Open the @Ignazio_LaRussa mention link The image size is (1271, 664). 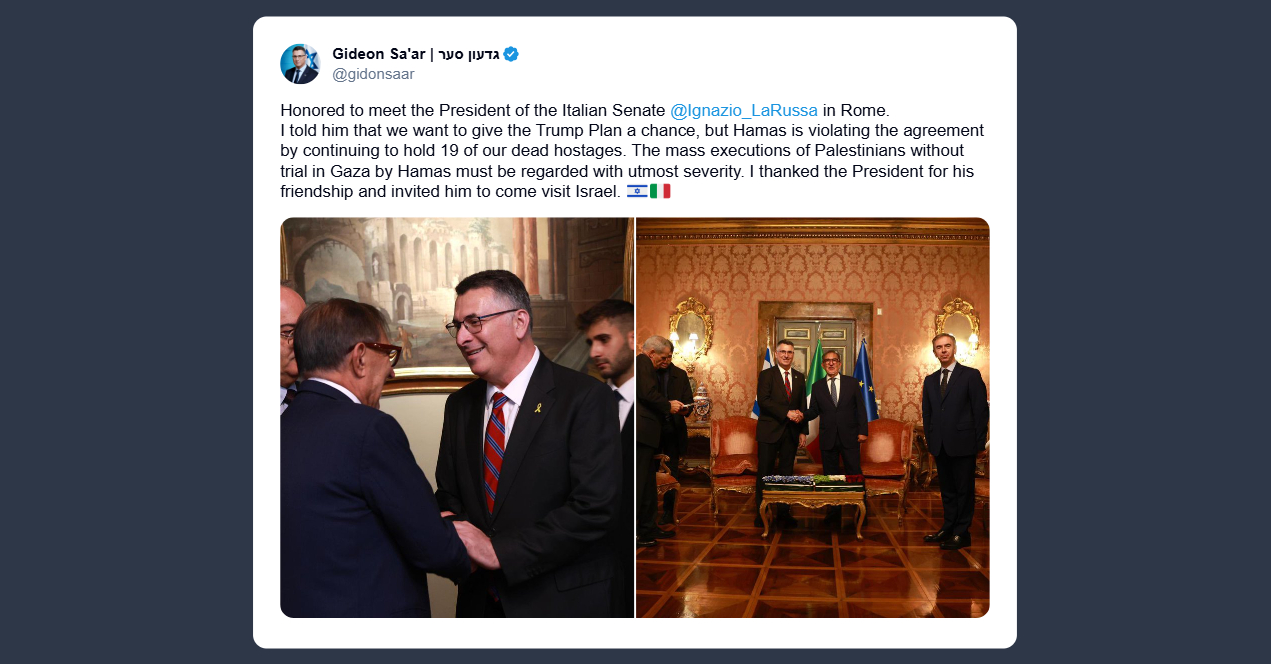744,110
